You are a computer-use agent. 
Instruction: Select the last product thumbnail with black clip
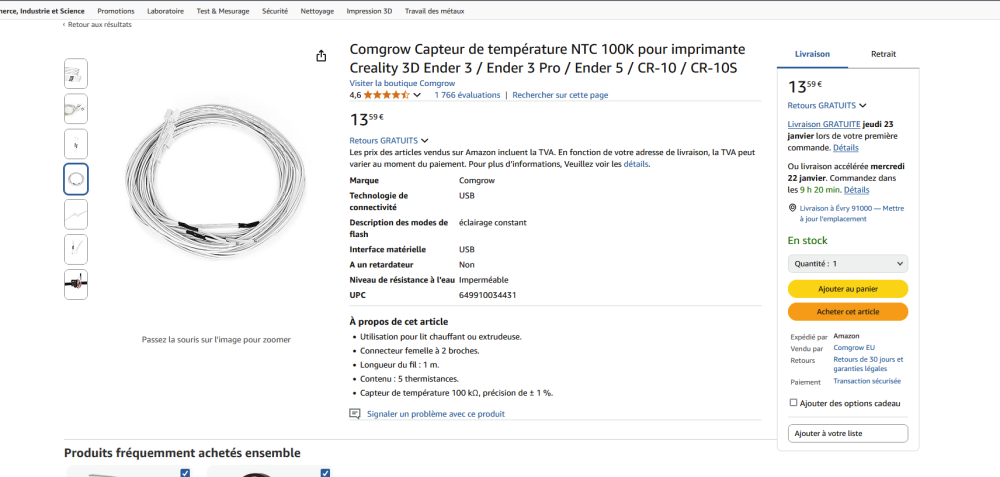76,284
